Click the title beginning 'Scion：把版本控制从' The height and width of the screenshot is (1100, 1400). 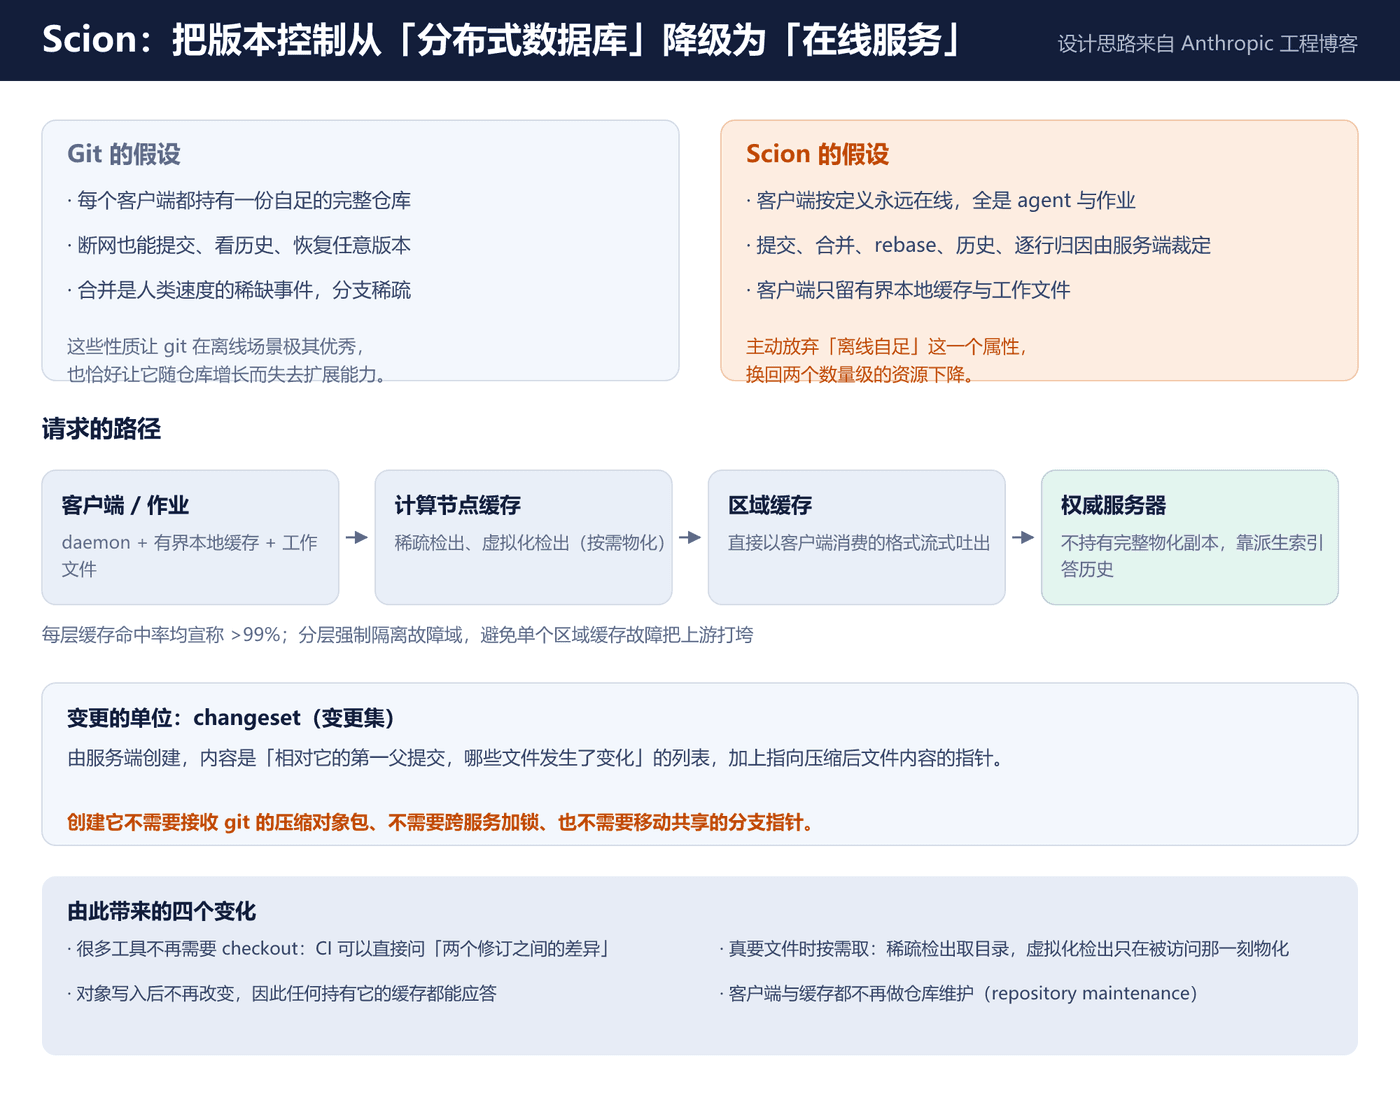point(501,40)
